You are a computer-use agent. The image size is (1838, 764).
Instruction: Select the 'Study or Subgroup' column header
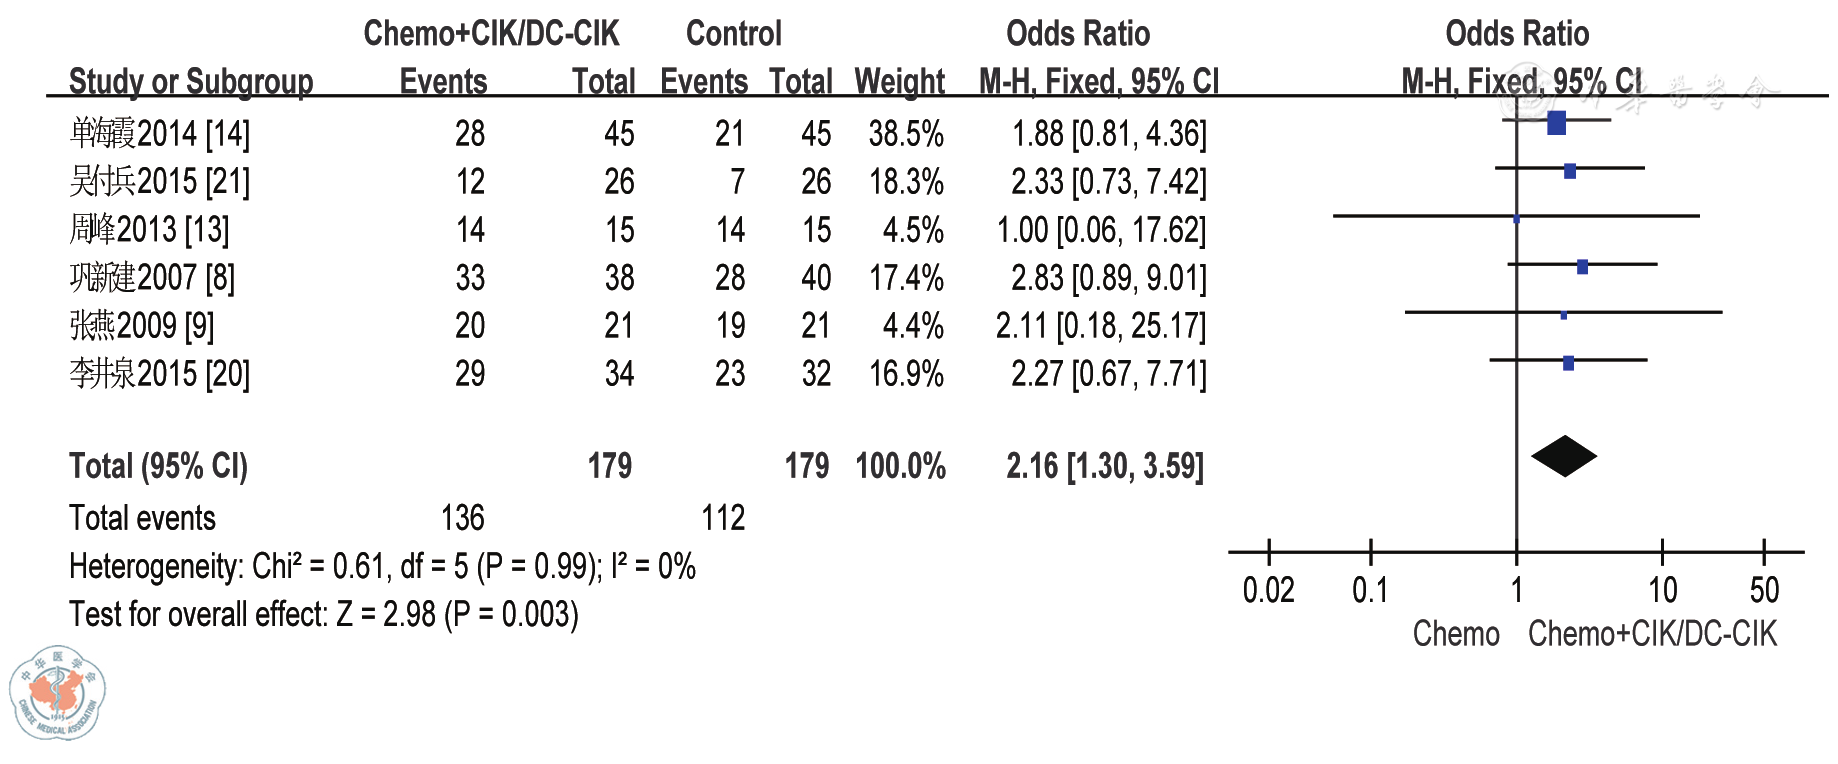click(x=190, y=81)
